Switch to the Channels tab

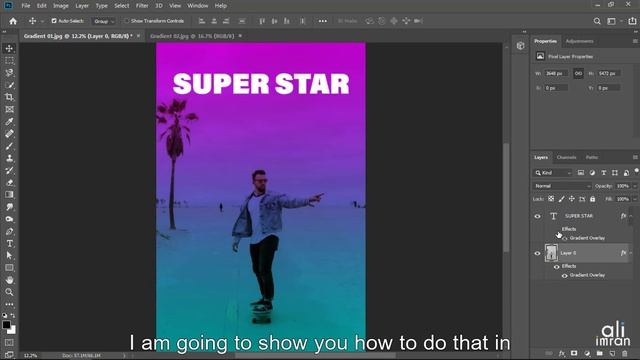566,157
